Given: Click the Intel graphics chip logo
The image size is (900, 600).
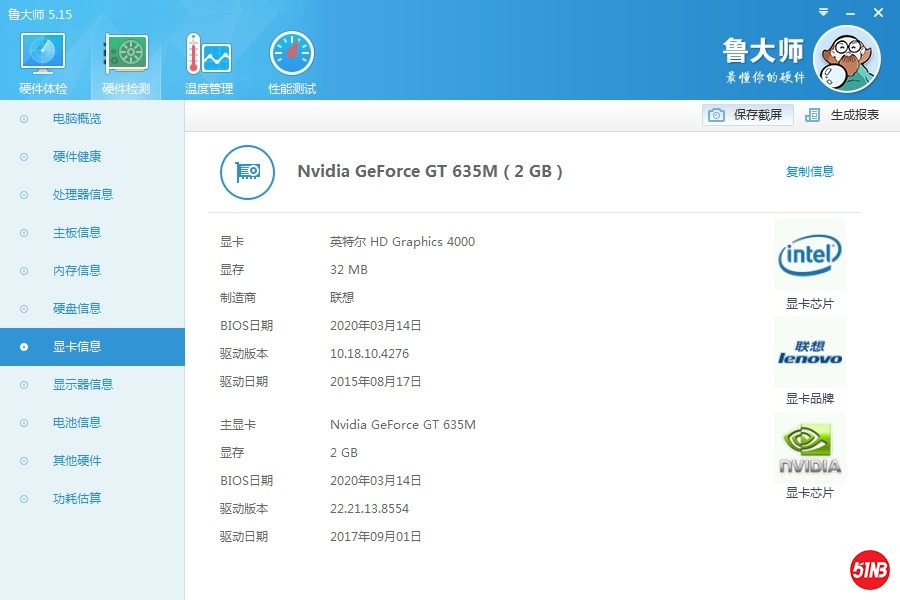Looking at the screenshot, I should (809, 256).
